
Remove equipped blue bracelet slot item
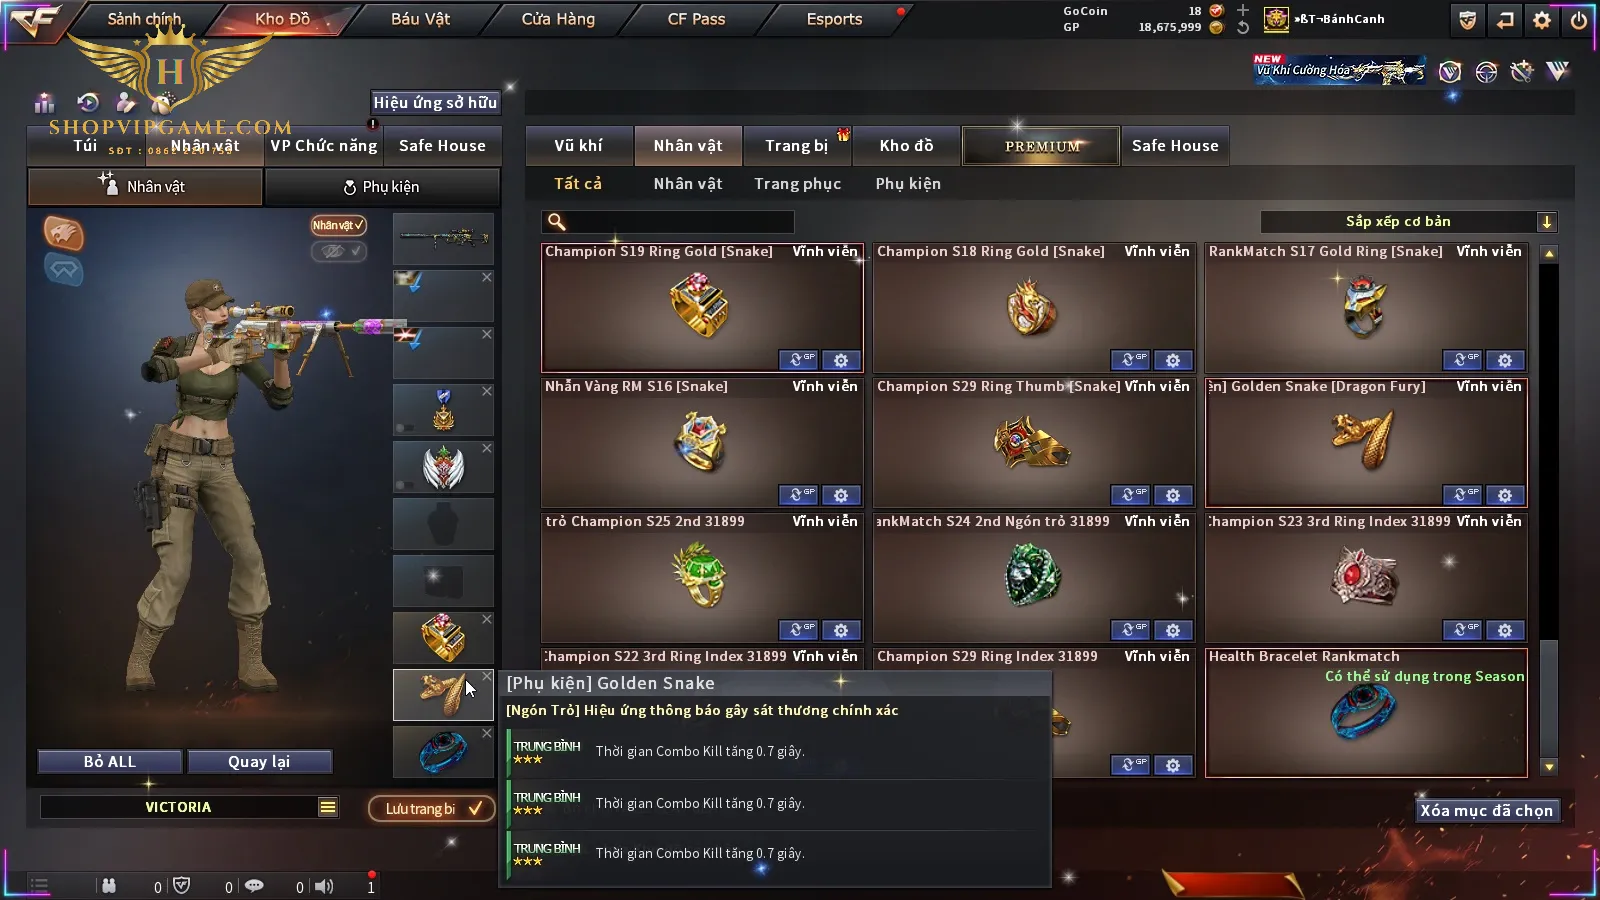point(487,733)
